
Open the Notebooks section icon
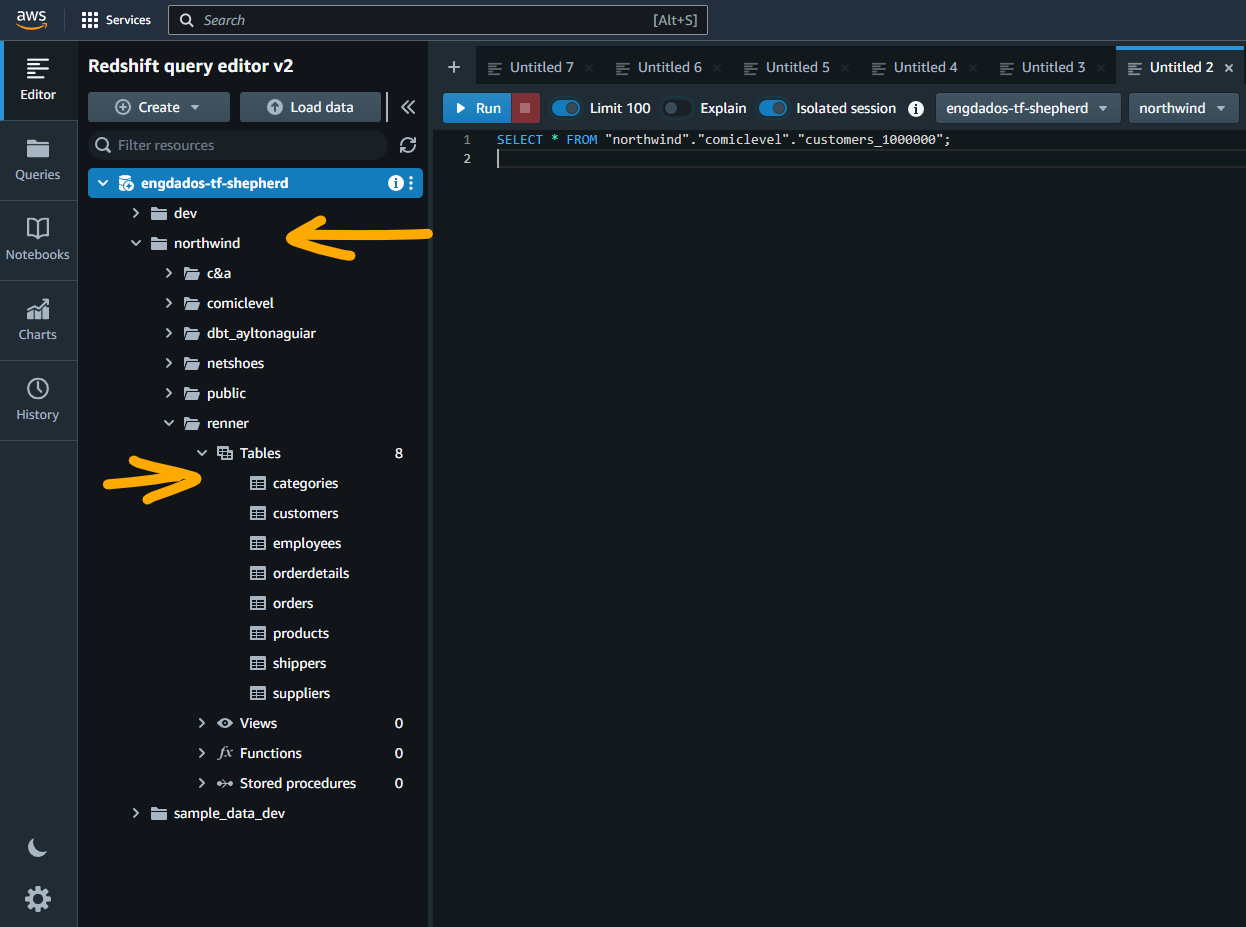(x=38, y=240)
